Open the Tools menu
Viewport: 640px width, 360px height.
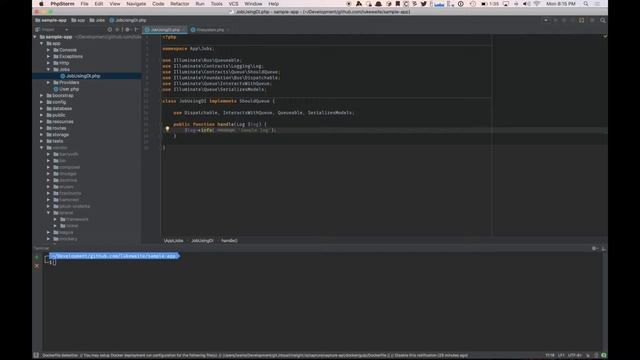click(x=216, y=4)
